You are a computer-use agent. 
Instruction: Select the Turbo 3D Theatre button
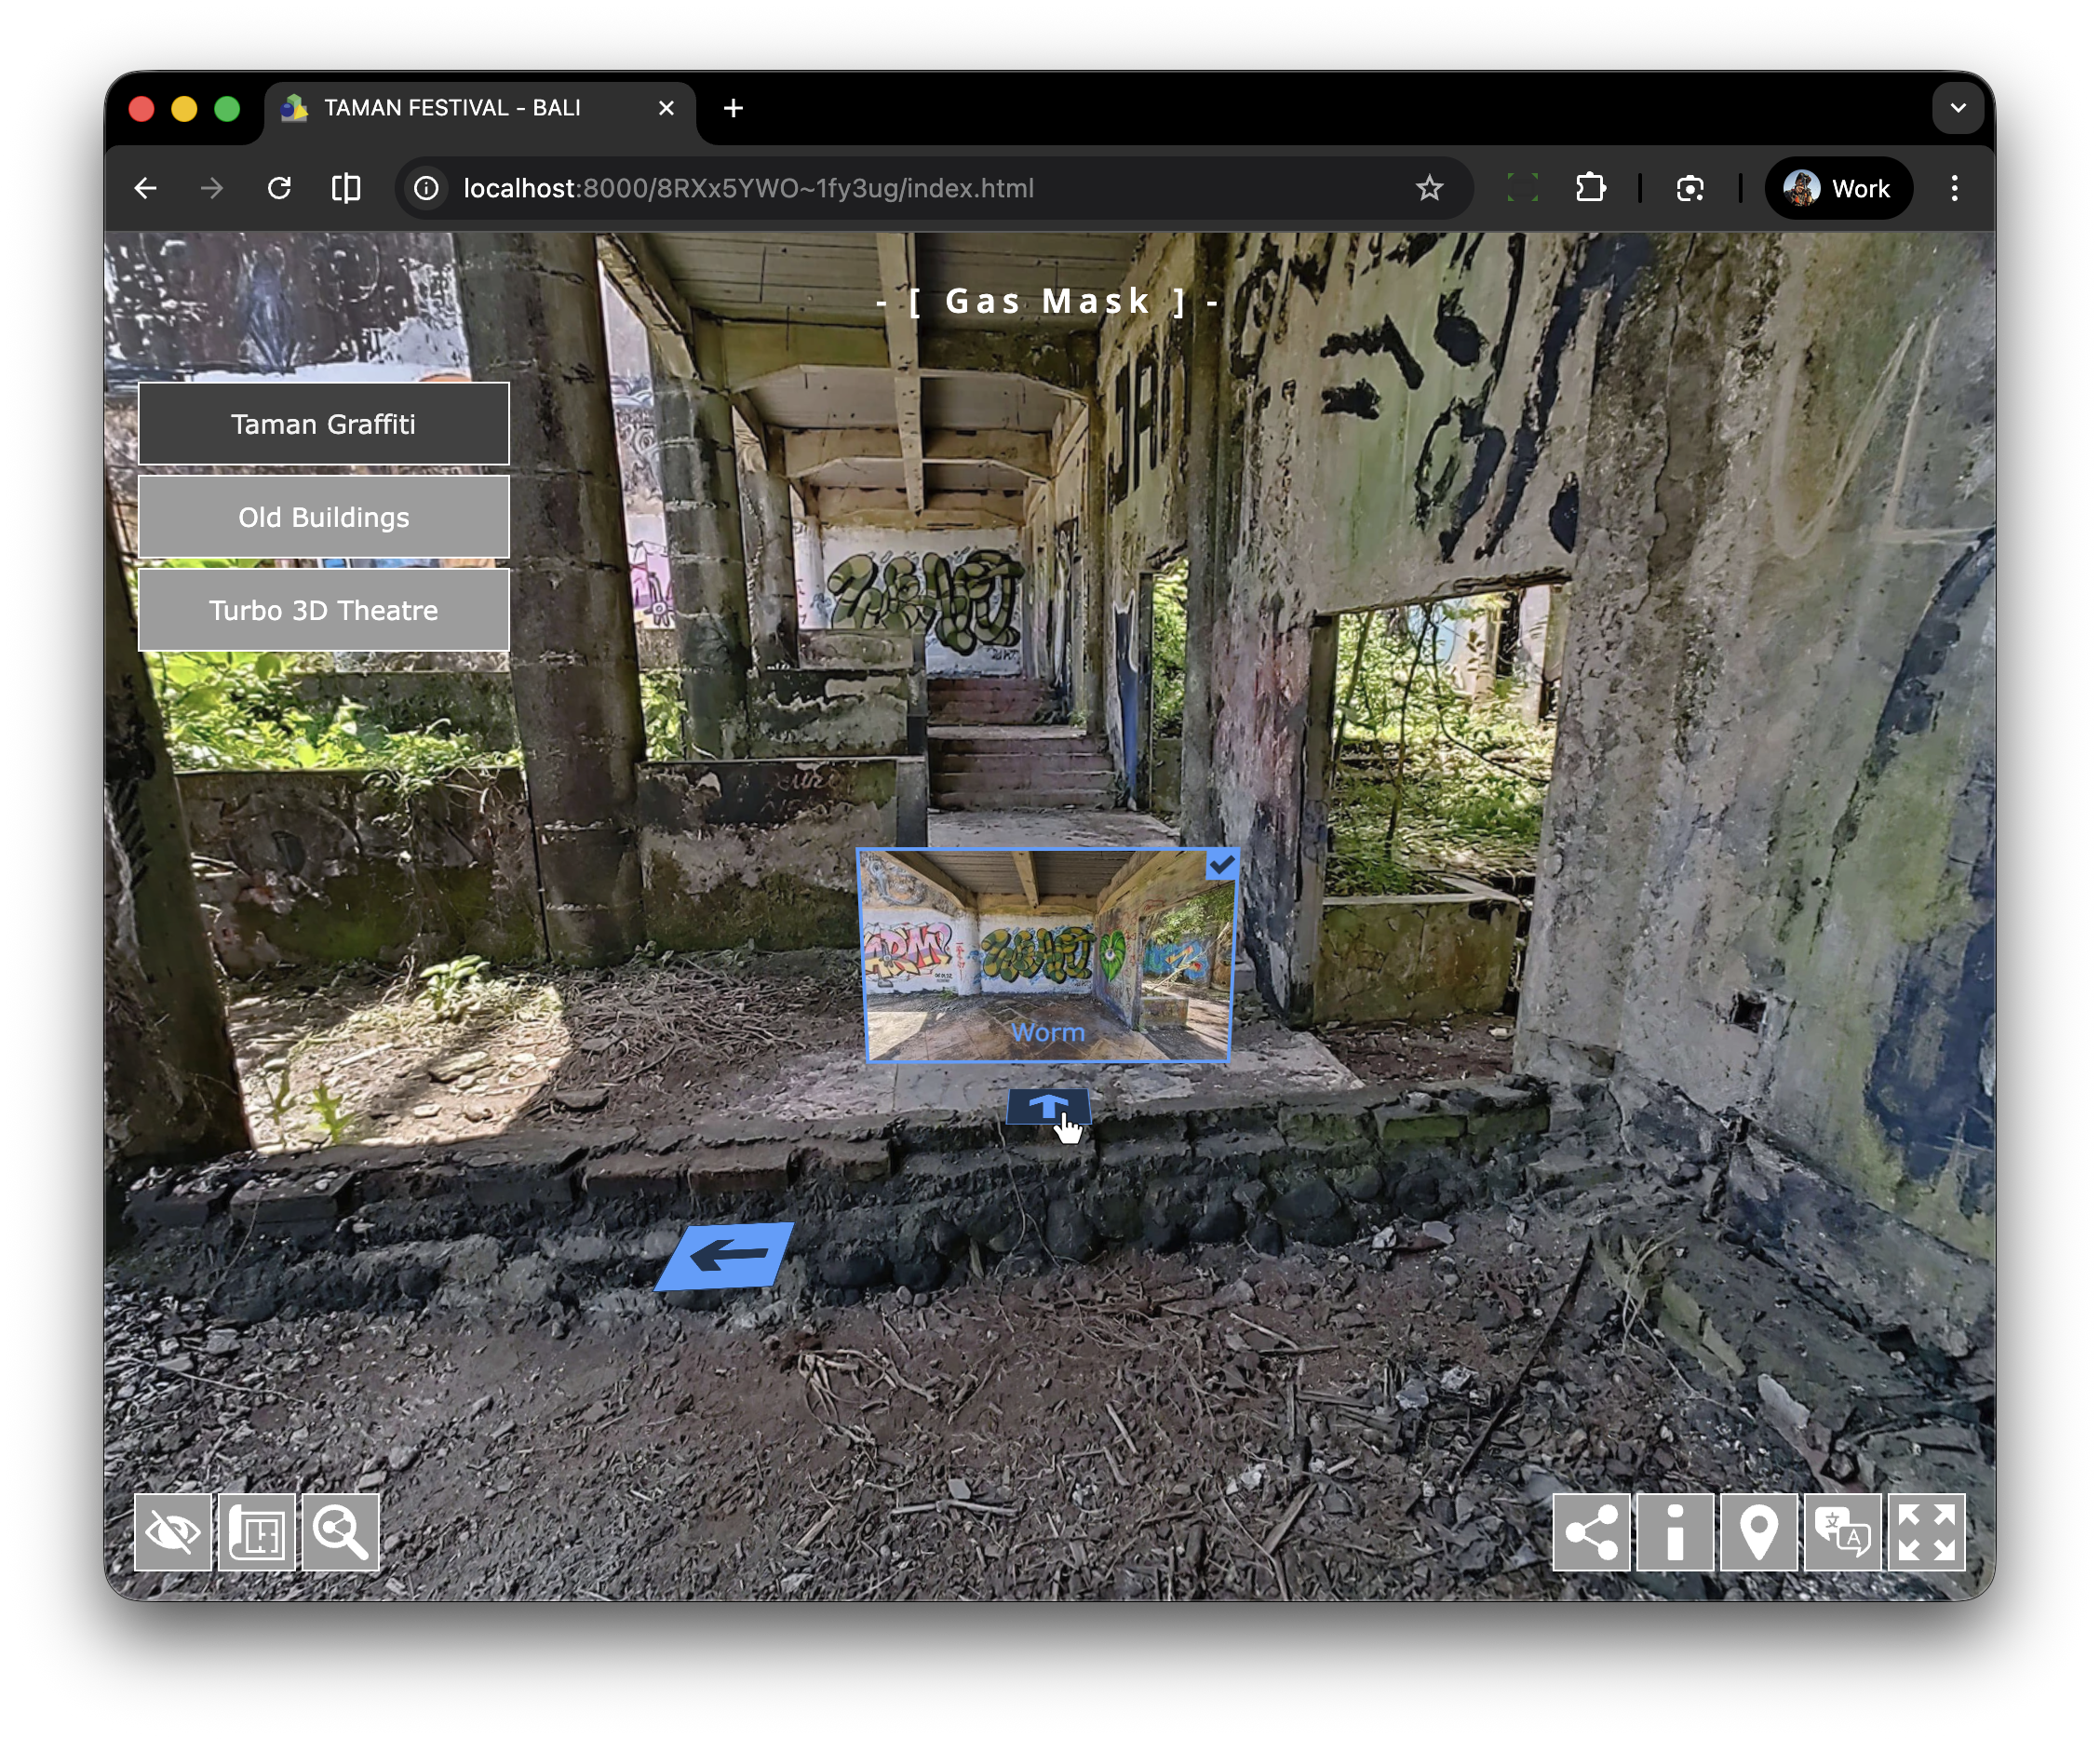point(323,610)
